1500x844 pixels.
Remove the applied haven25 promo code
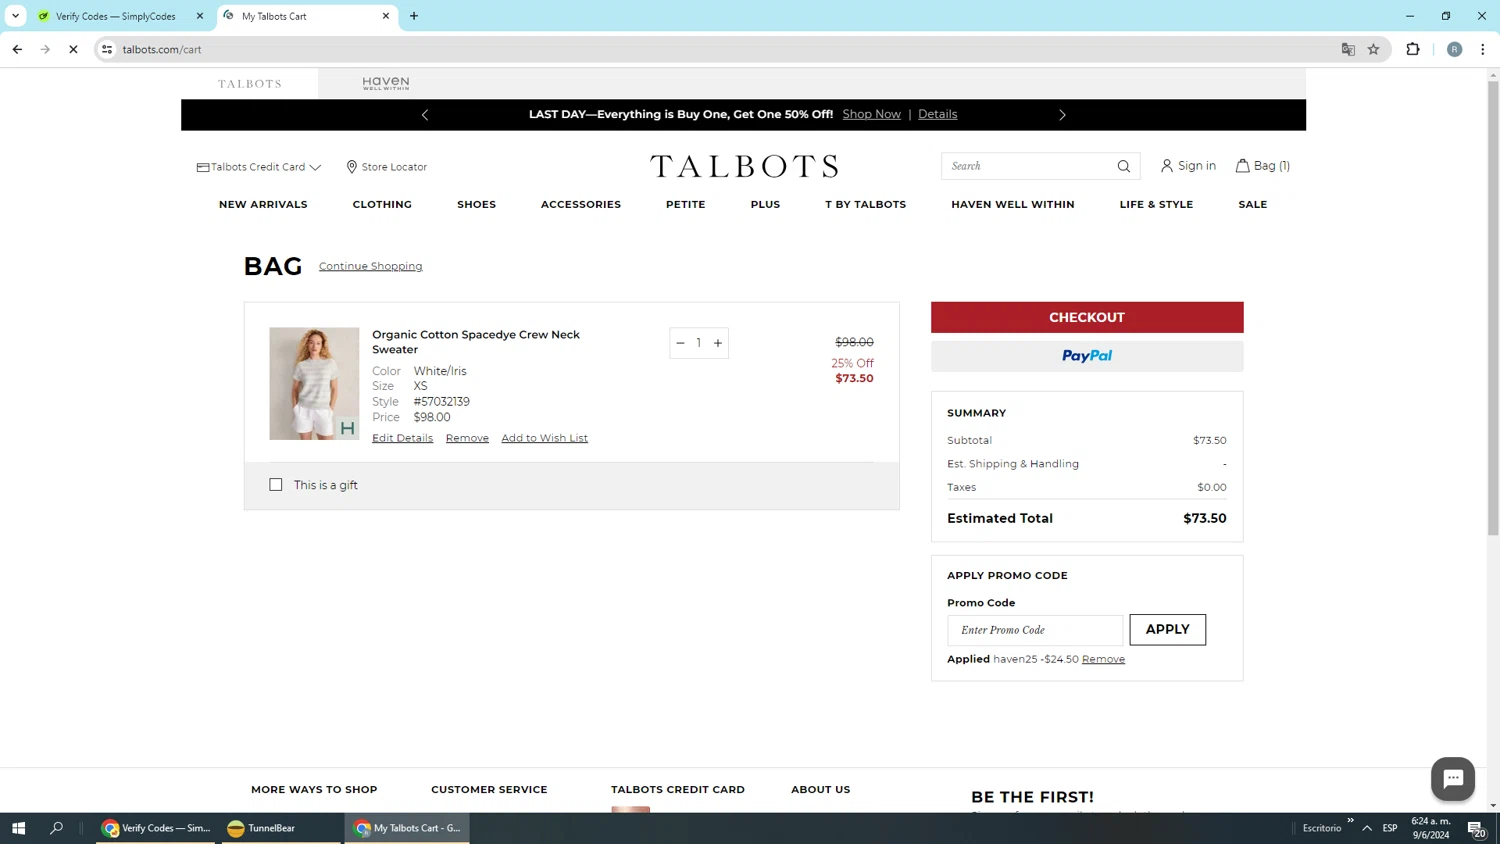[x=1103, y=659]
